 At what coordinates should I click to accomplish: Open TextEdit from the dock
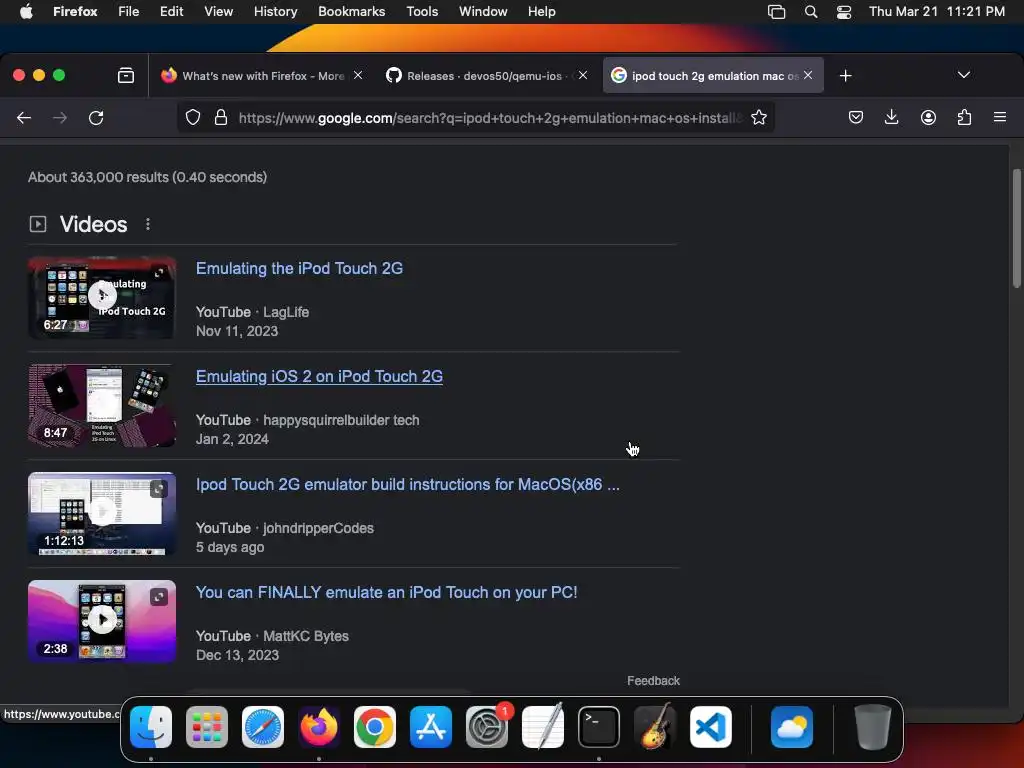(x=543, y=727)
